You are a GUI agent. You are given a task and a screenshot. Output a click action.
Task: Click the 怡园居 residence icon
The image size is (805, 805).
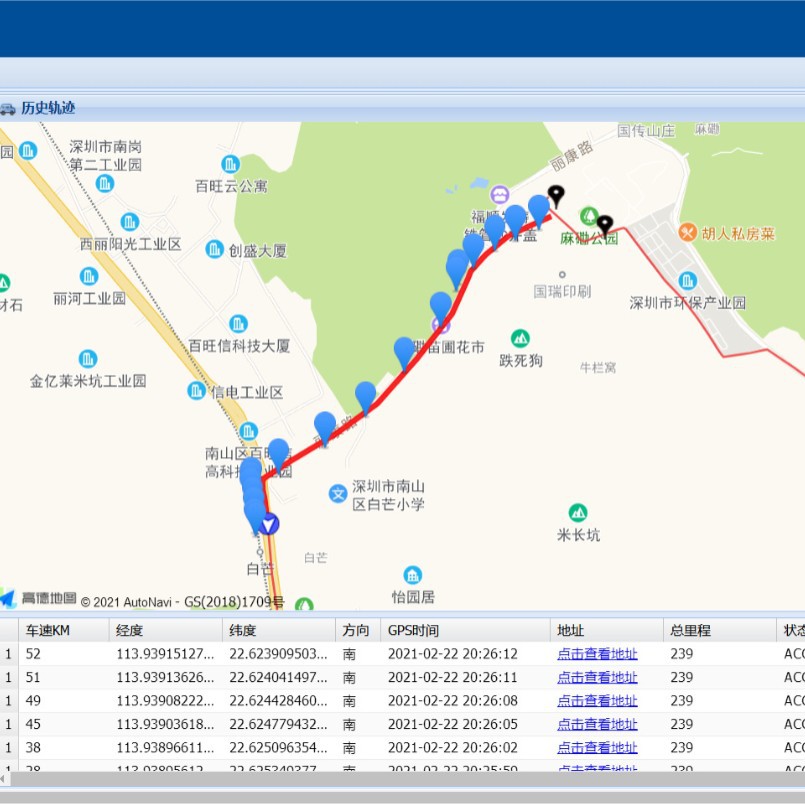point(413,576)
